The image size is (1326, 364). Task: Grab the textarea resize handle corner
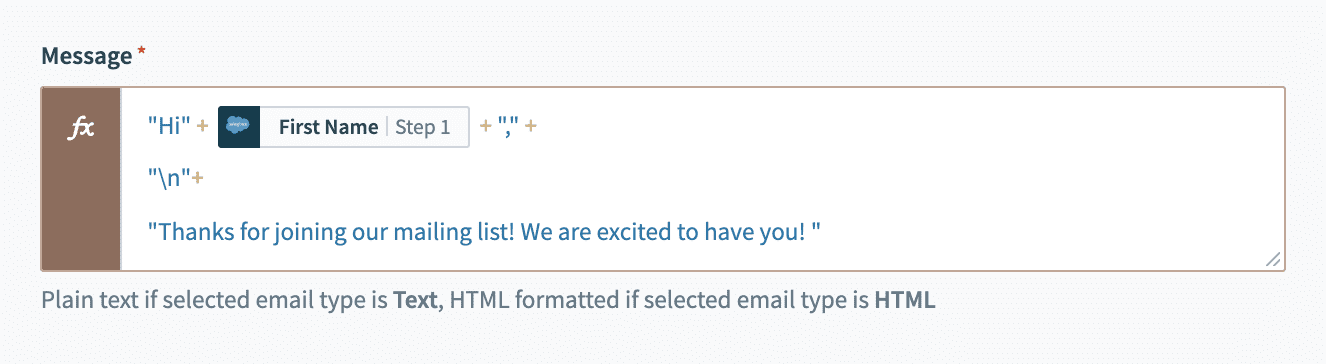coord(1273,259)
